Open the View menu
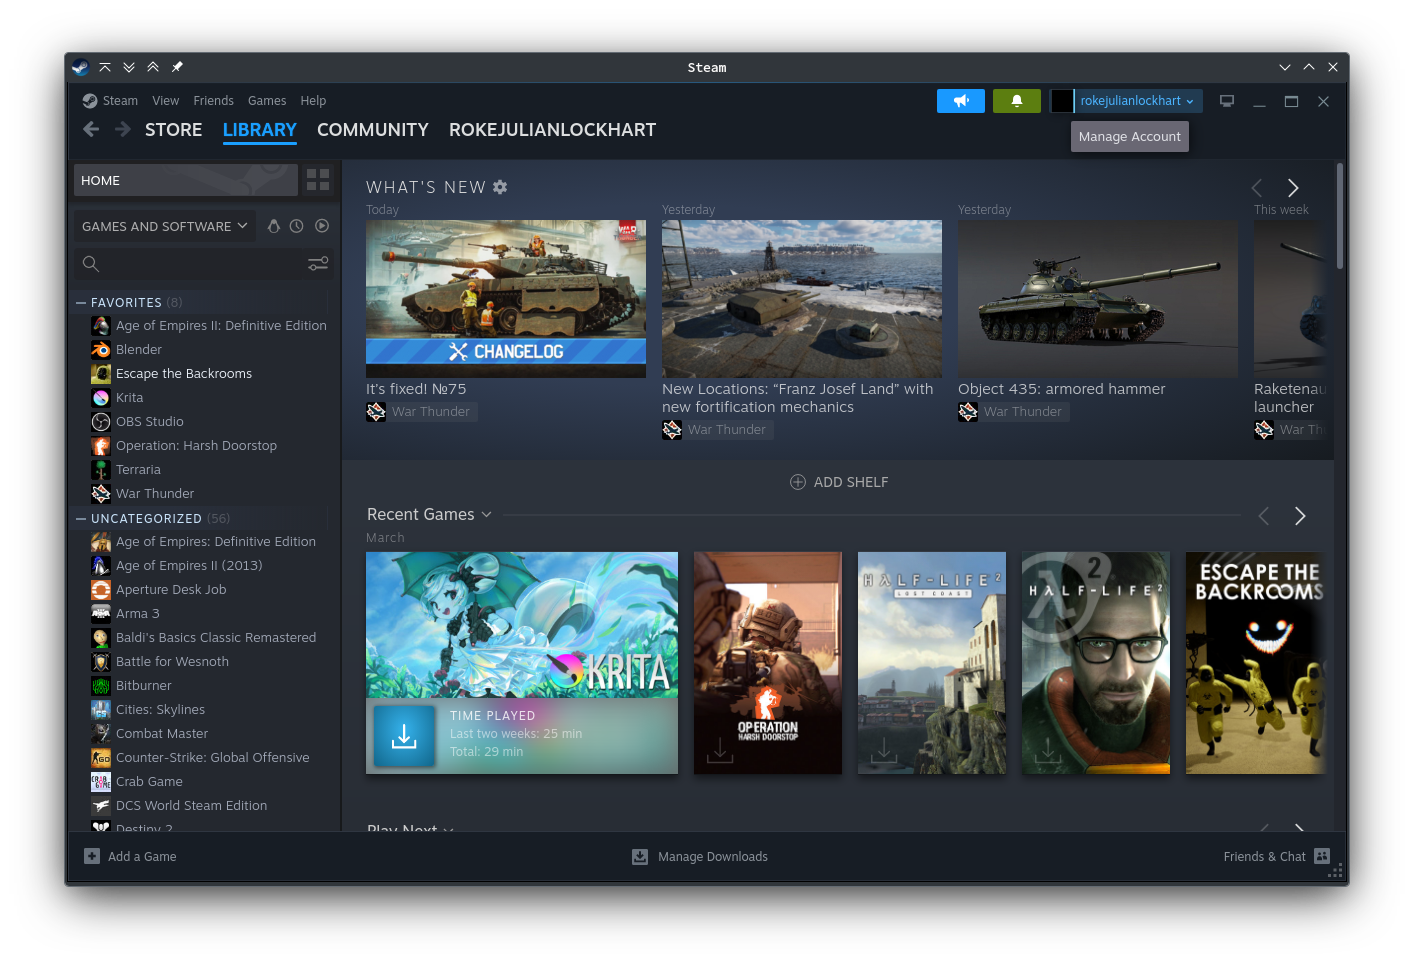The image size is (1414, 963). point(165,101)
